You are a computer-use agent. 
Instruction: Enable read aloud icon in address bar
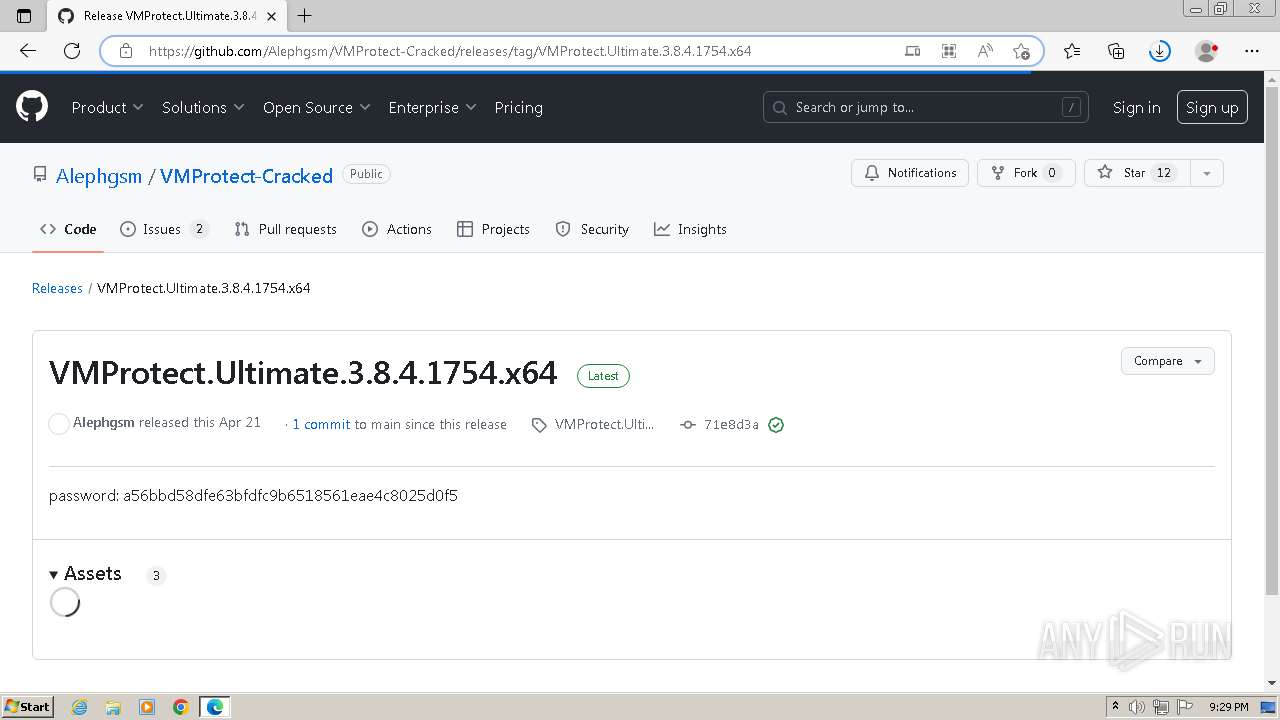[x=985, y=51]
